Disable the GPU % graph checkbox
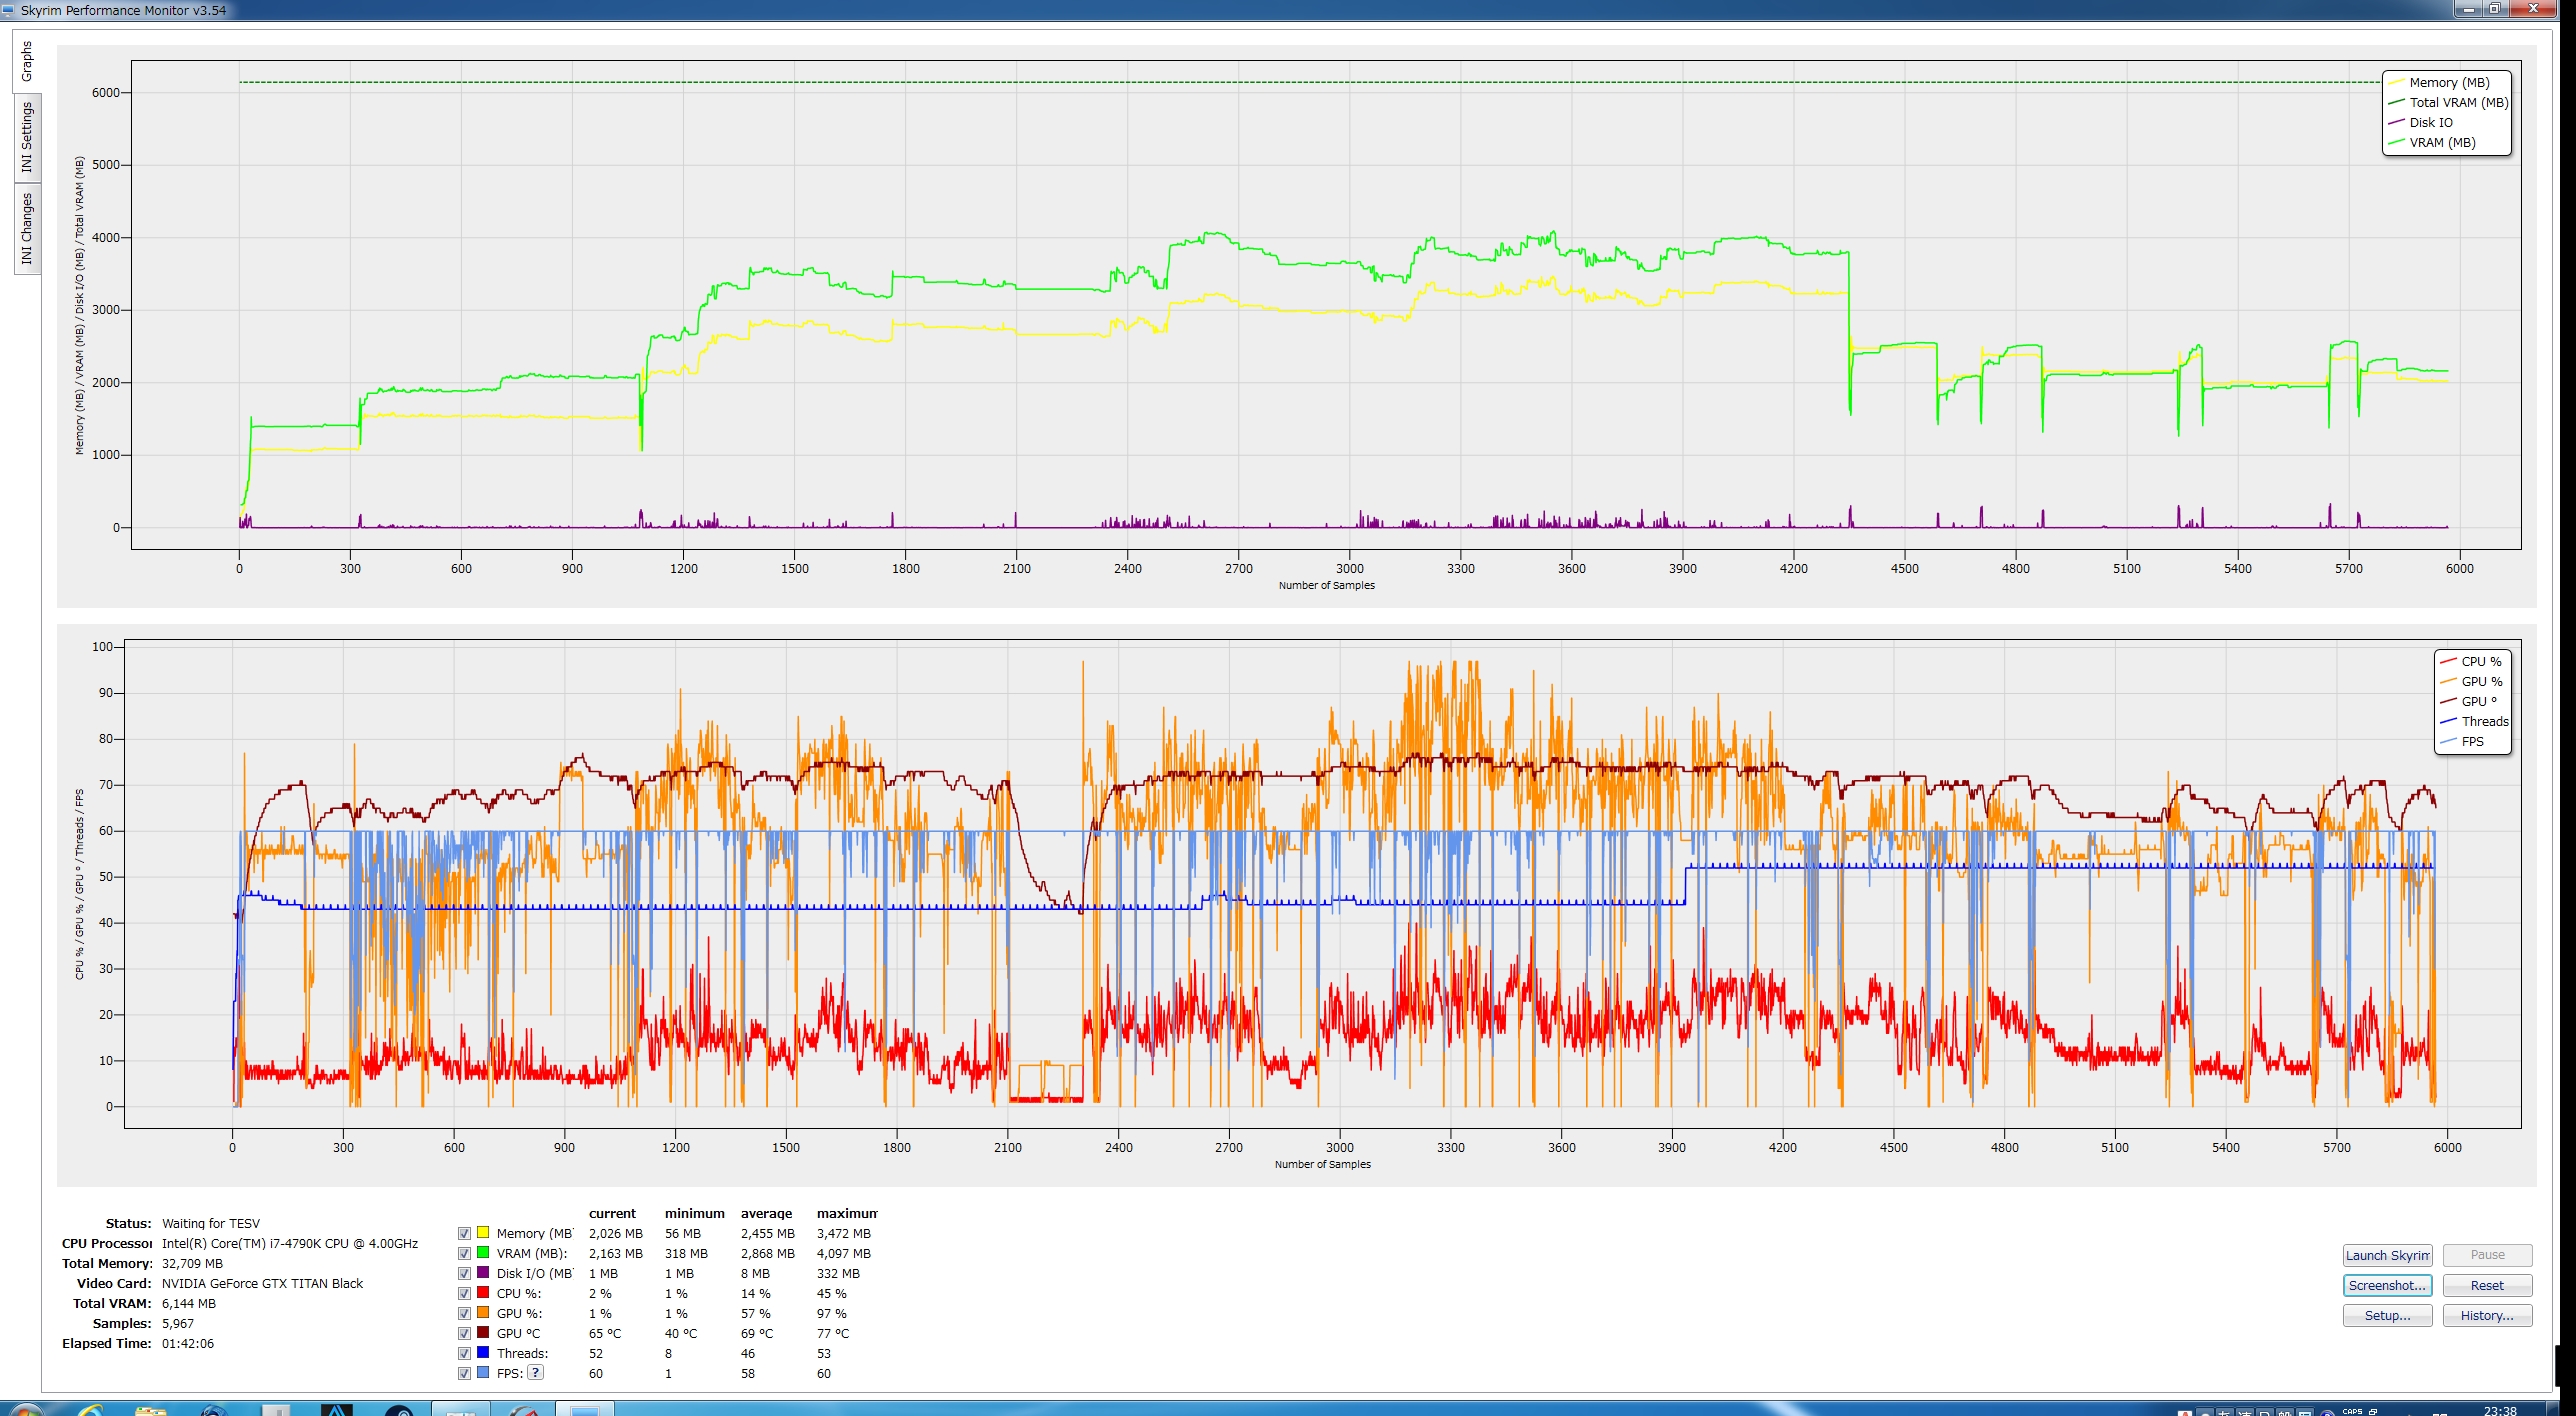 pyautogui.click(x=464, y=1313)
